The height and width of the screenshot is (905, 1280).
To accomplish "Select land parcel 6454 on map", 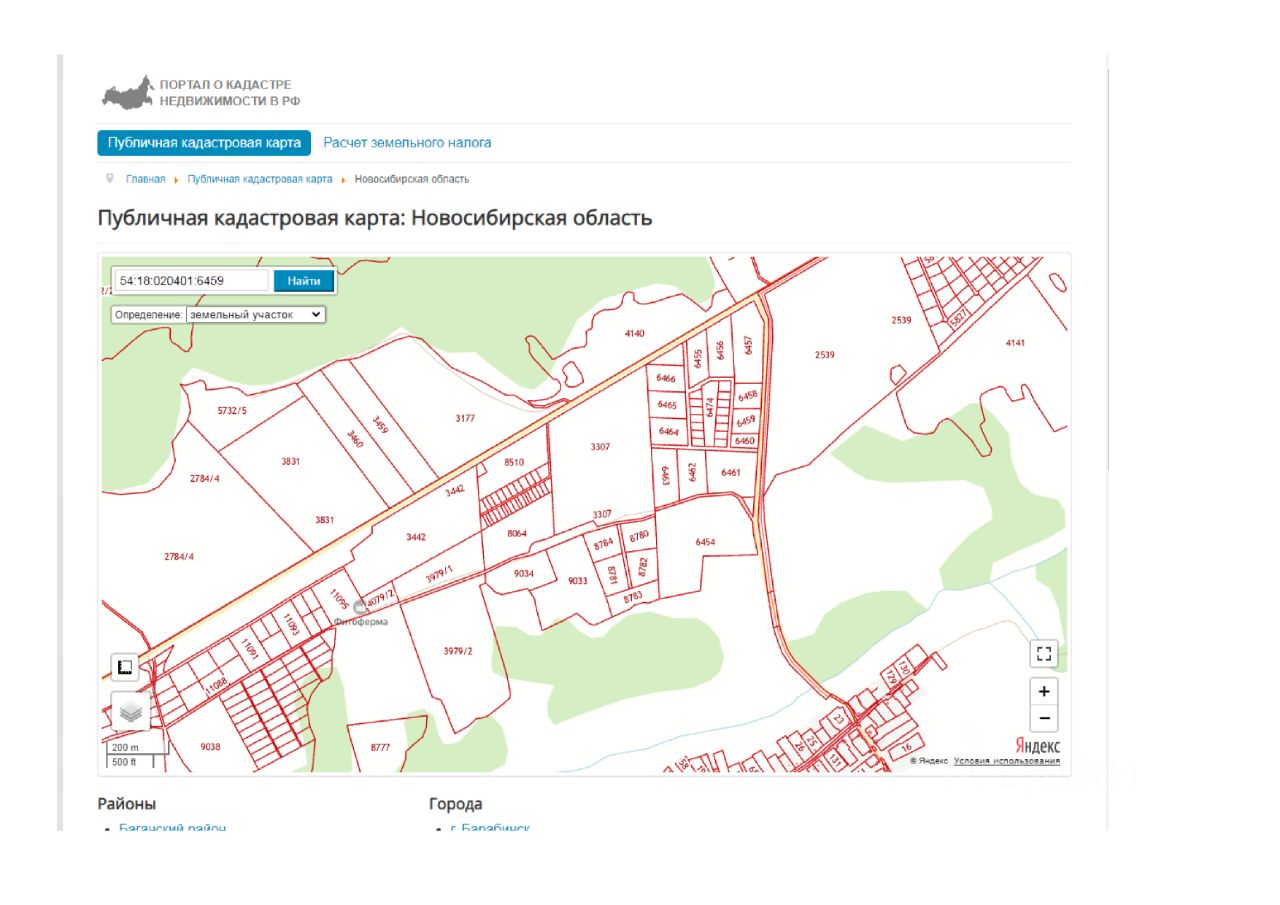I will 705,541.
